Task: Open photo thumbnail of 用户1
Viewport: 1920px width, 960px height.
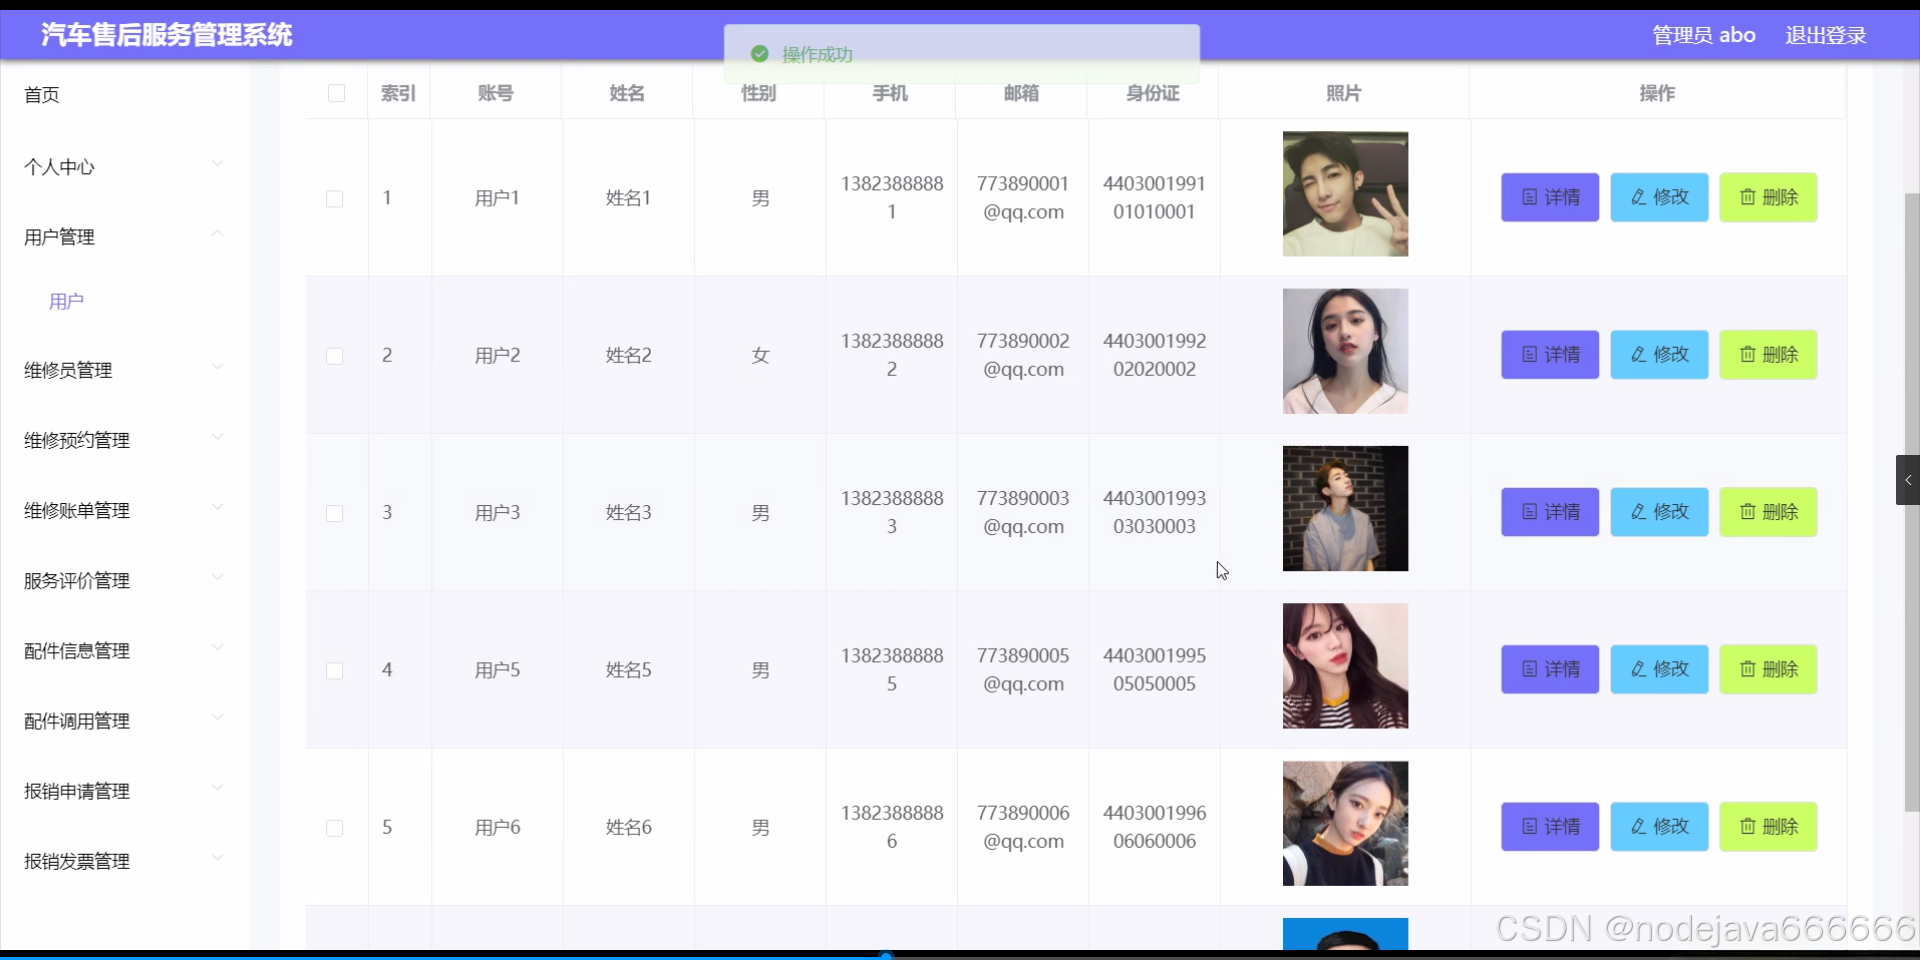Action: coord(1345,194)
